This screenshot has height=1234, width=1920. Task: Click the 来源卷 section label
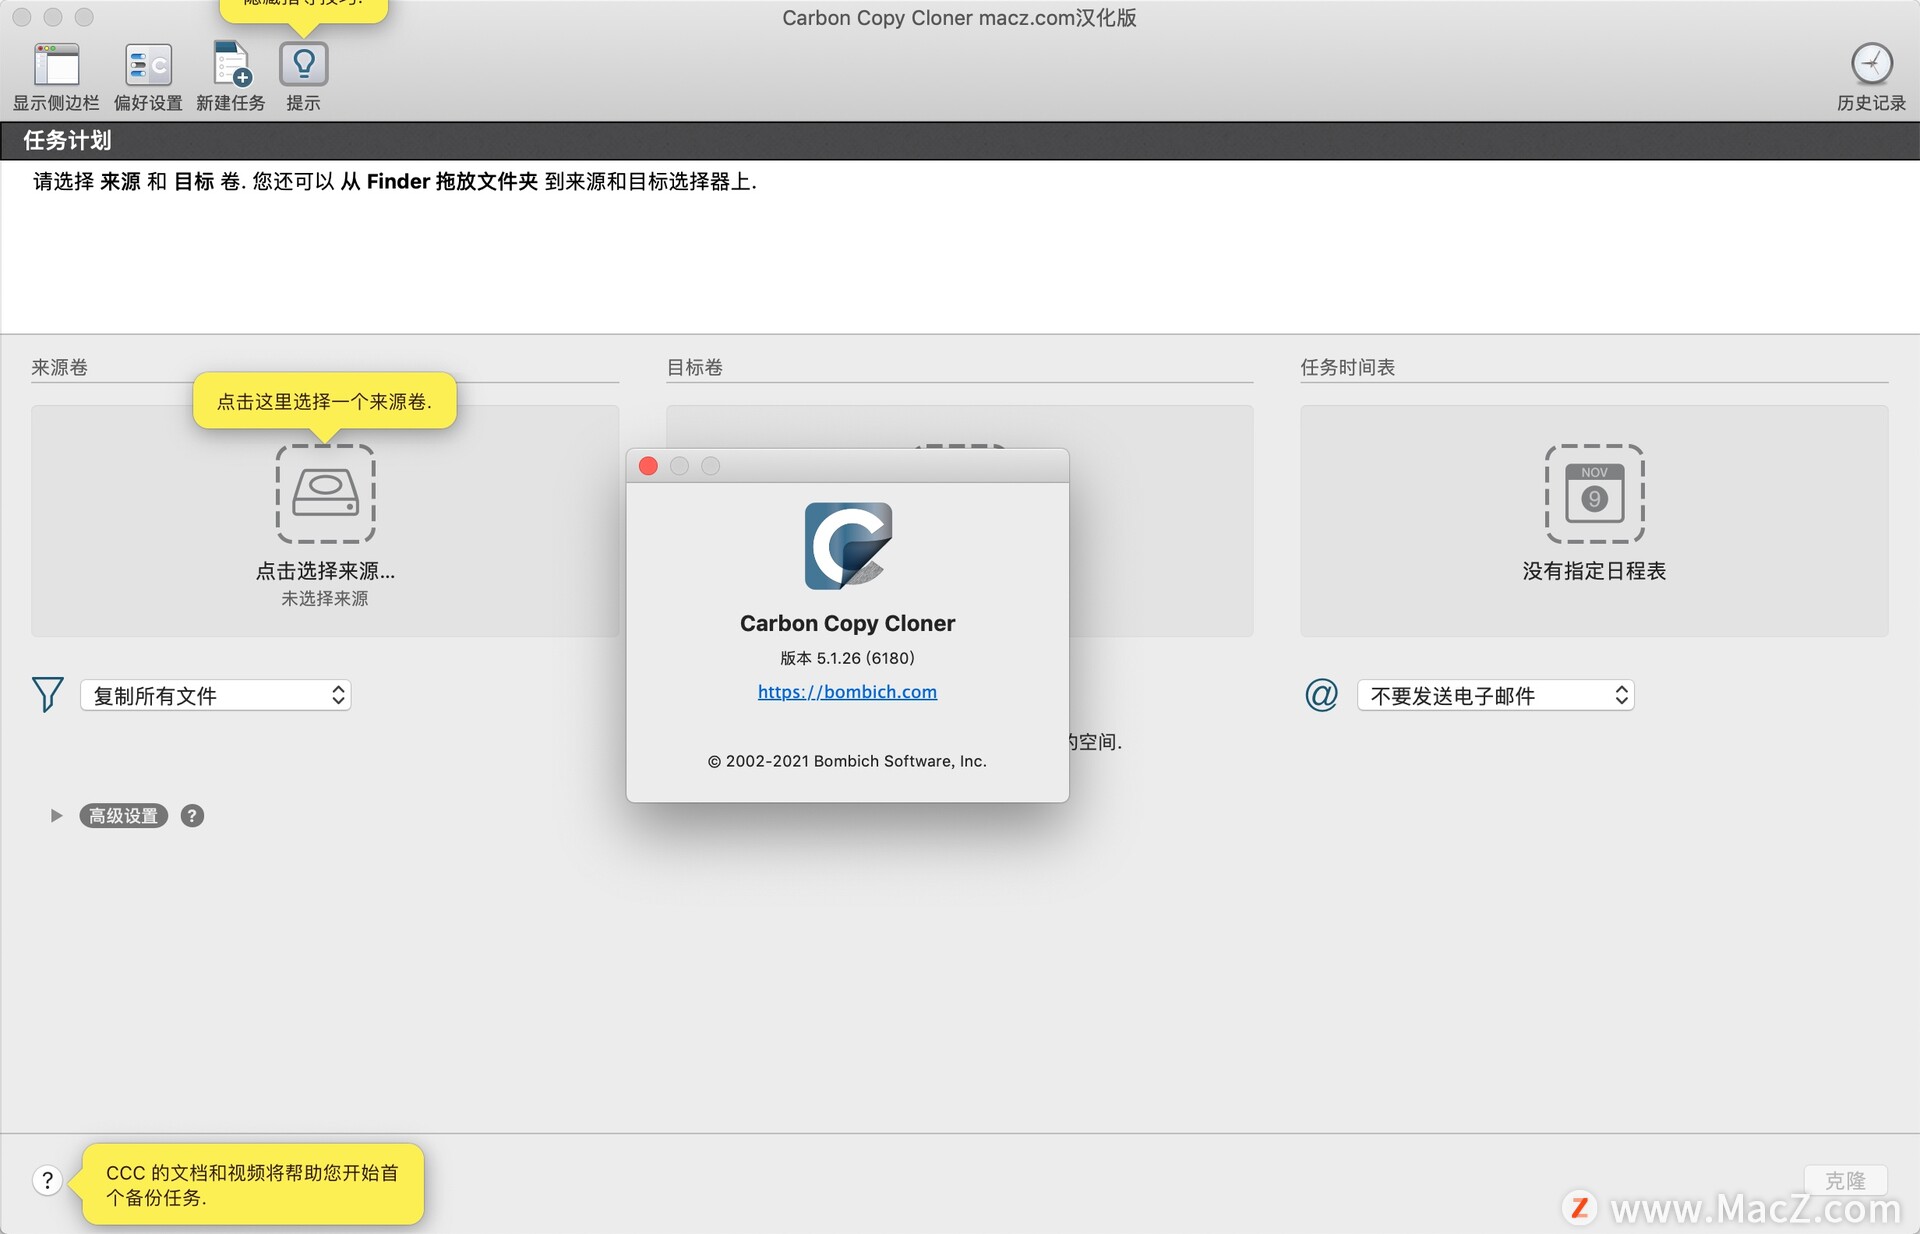59,367
